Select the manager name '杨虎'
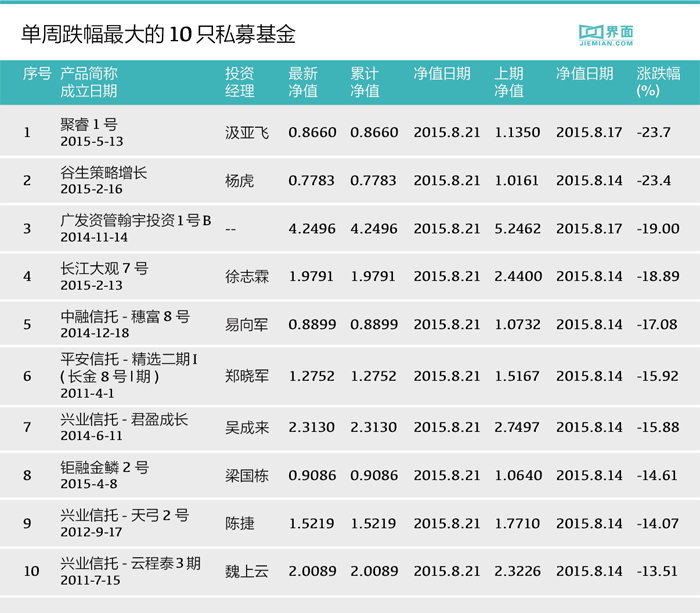The width and height of the screenshot is (700, 613). (240, 181)
